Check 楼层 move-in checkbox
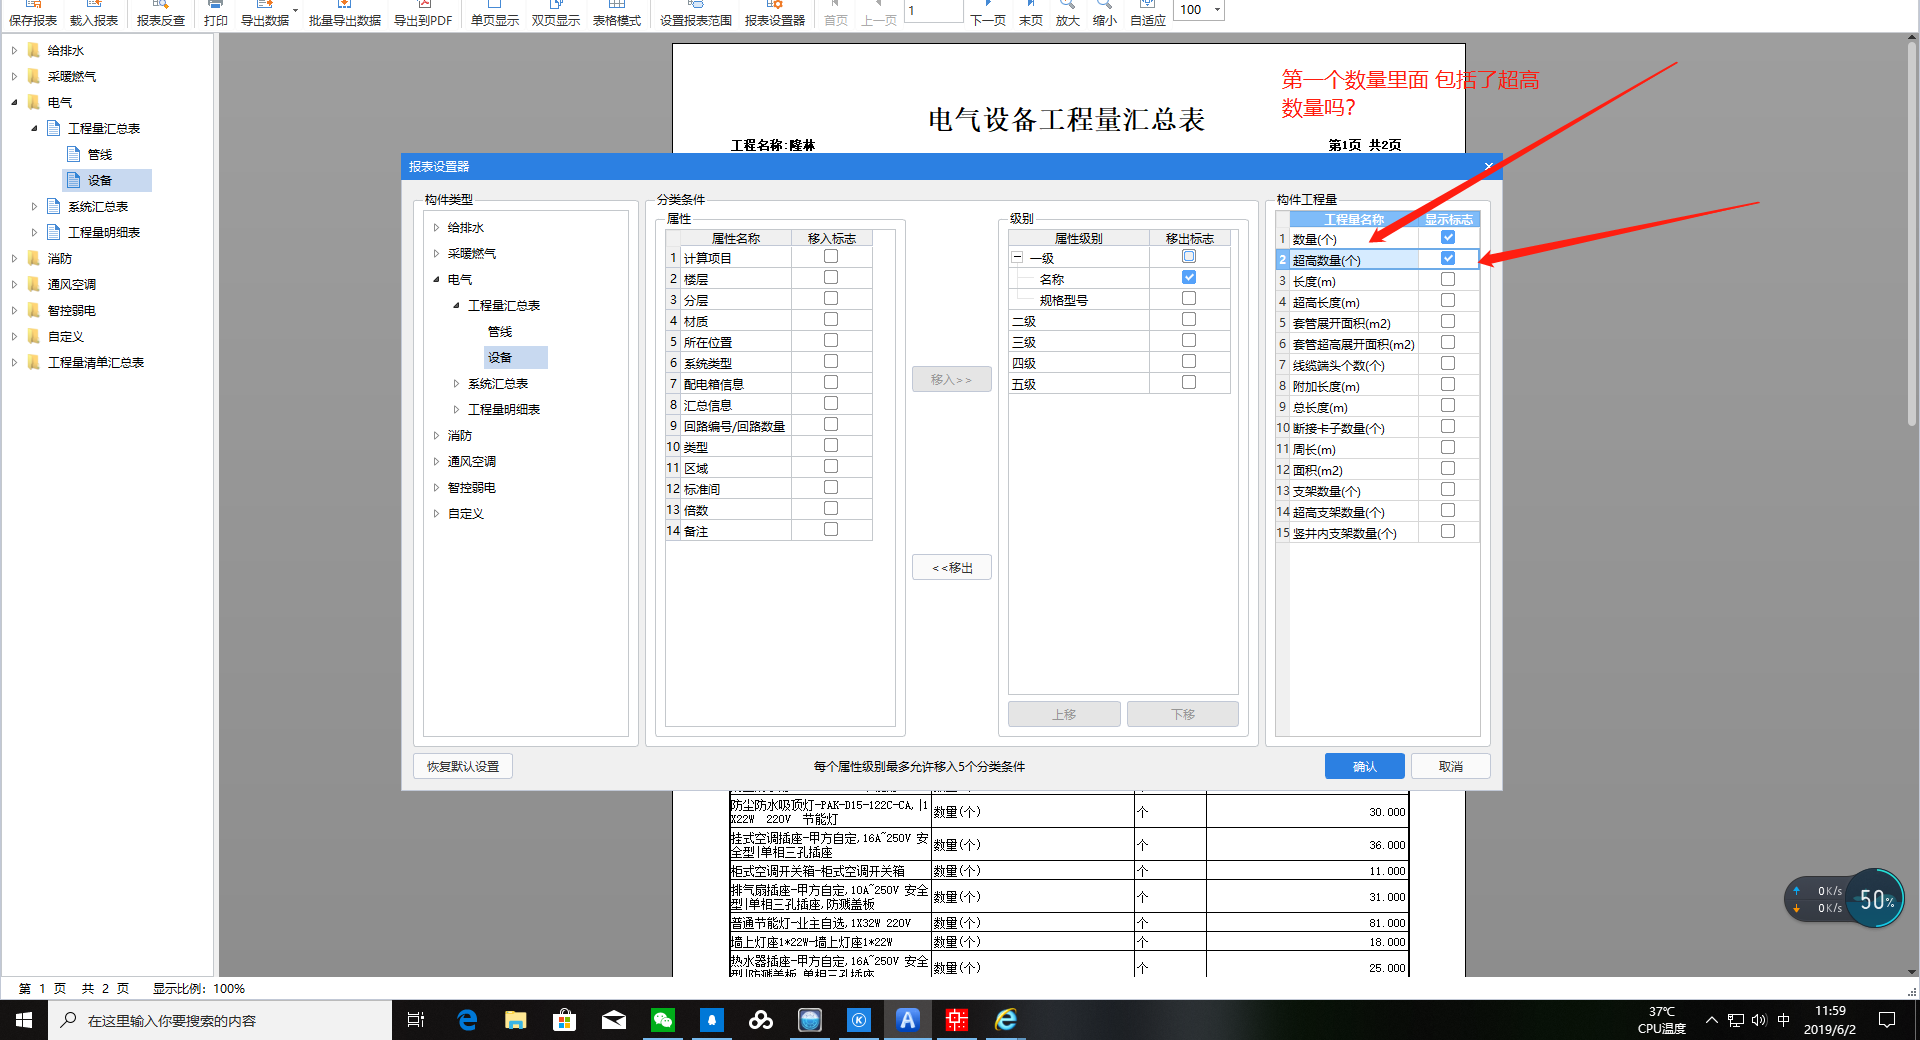The image size is (1920, 1040). 831,278
